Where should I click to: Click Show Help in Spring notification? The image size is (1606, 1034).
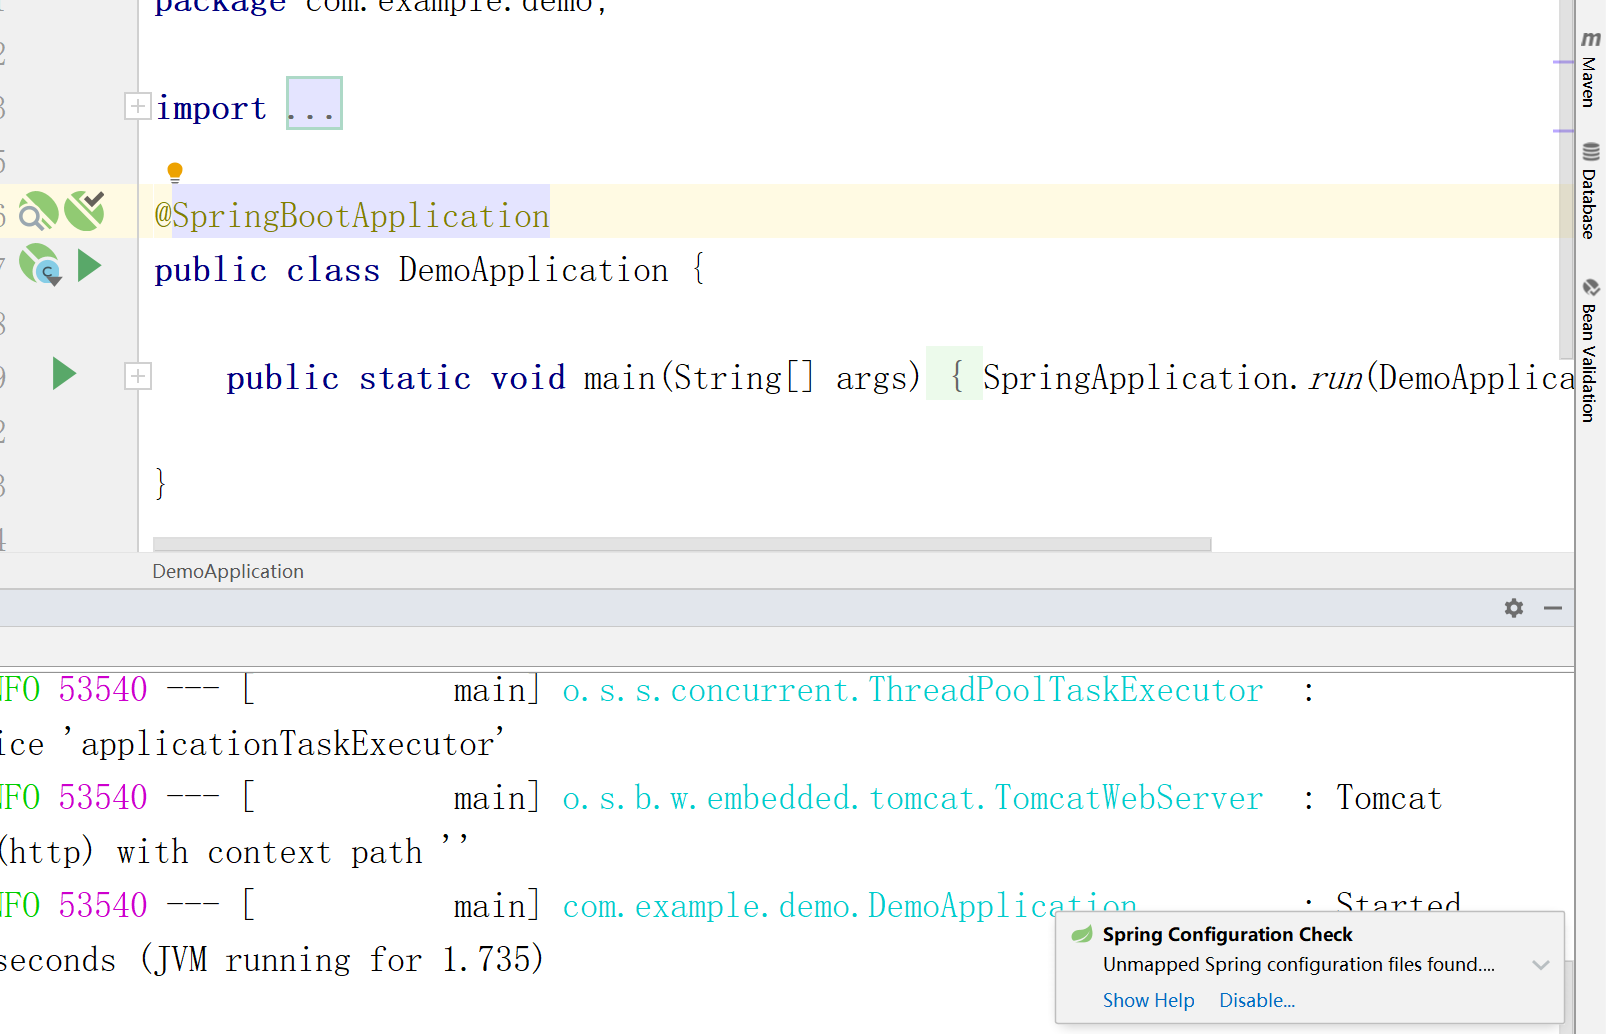(x=1148, y=1000)
